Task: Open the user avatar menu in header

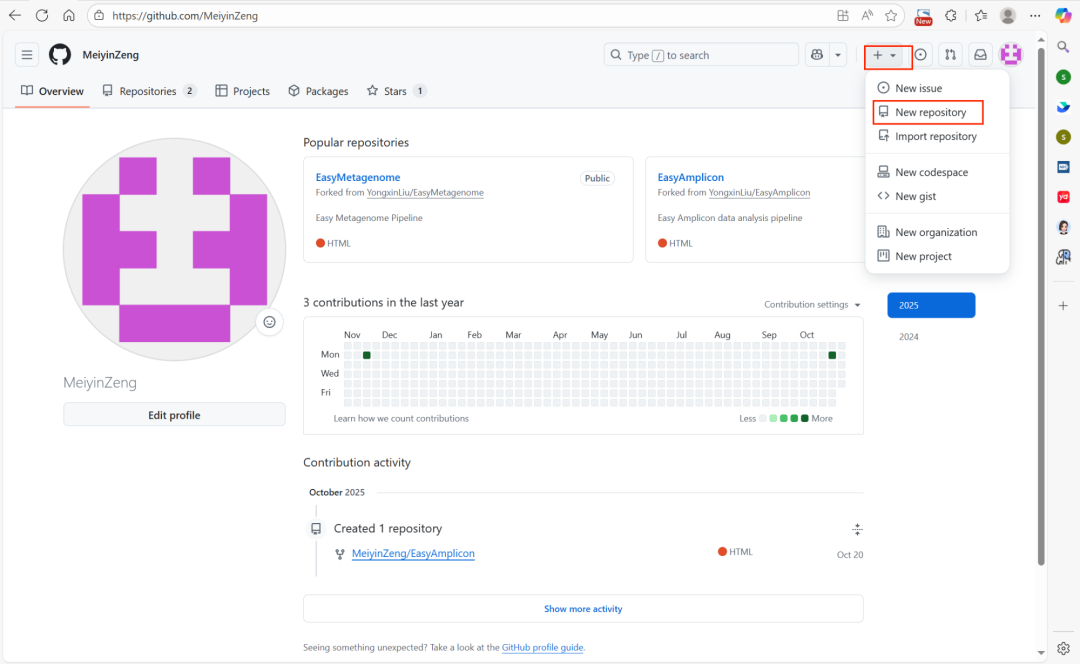Action: coord(1011,54)
